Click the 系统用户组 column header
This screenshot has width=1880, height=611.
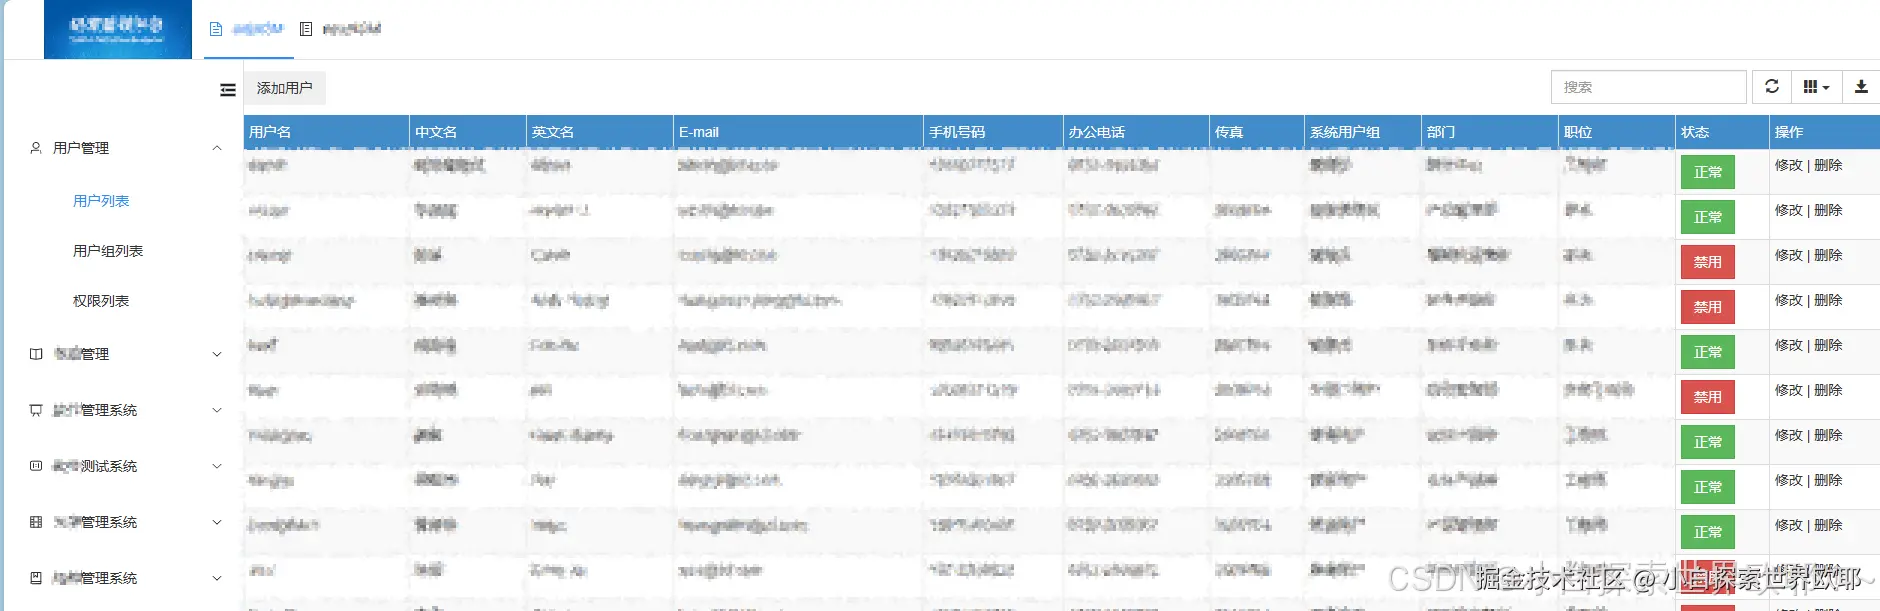pyautogui.click(x=1363, y=132)
